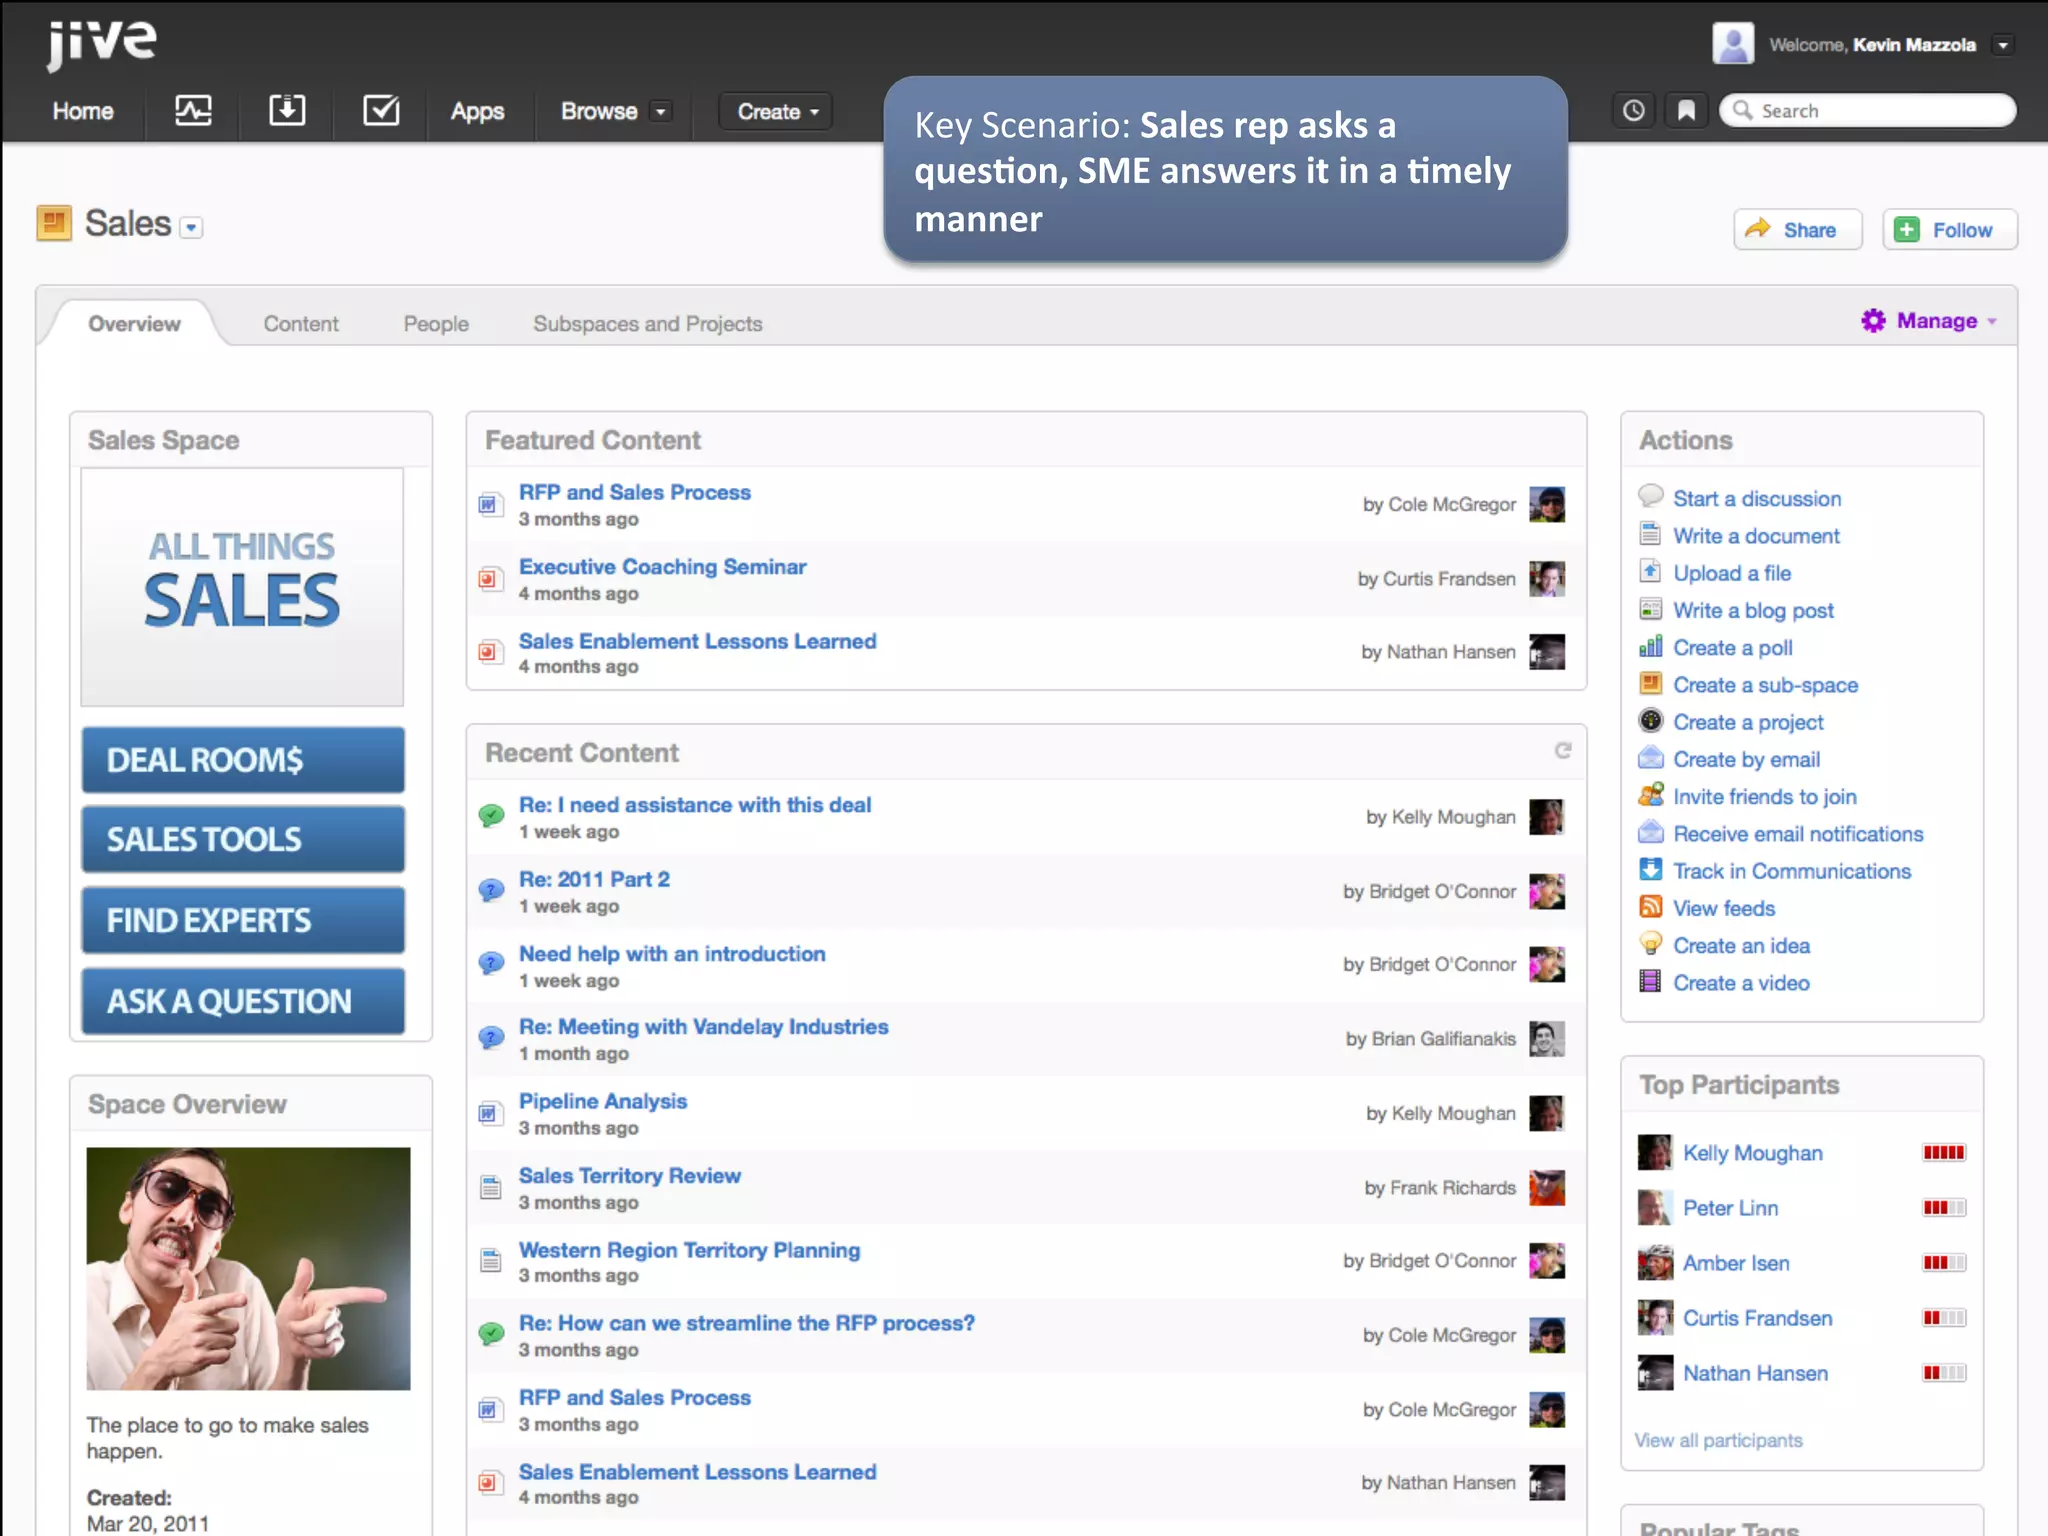Click the Communications inbox download icon

point(287,110)
